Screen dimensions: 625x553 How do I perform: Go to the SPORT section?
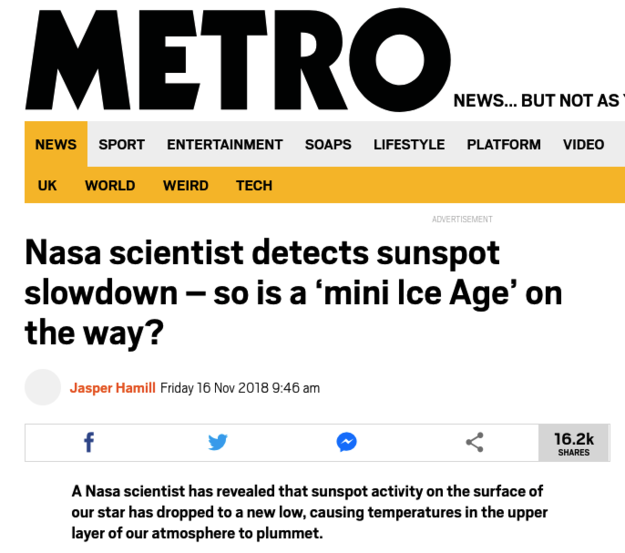click(x=122, y=144)
